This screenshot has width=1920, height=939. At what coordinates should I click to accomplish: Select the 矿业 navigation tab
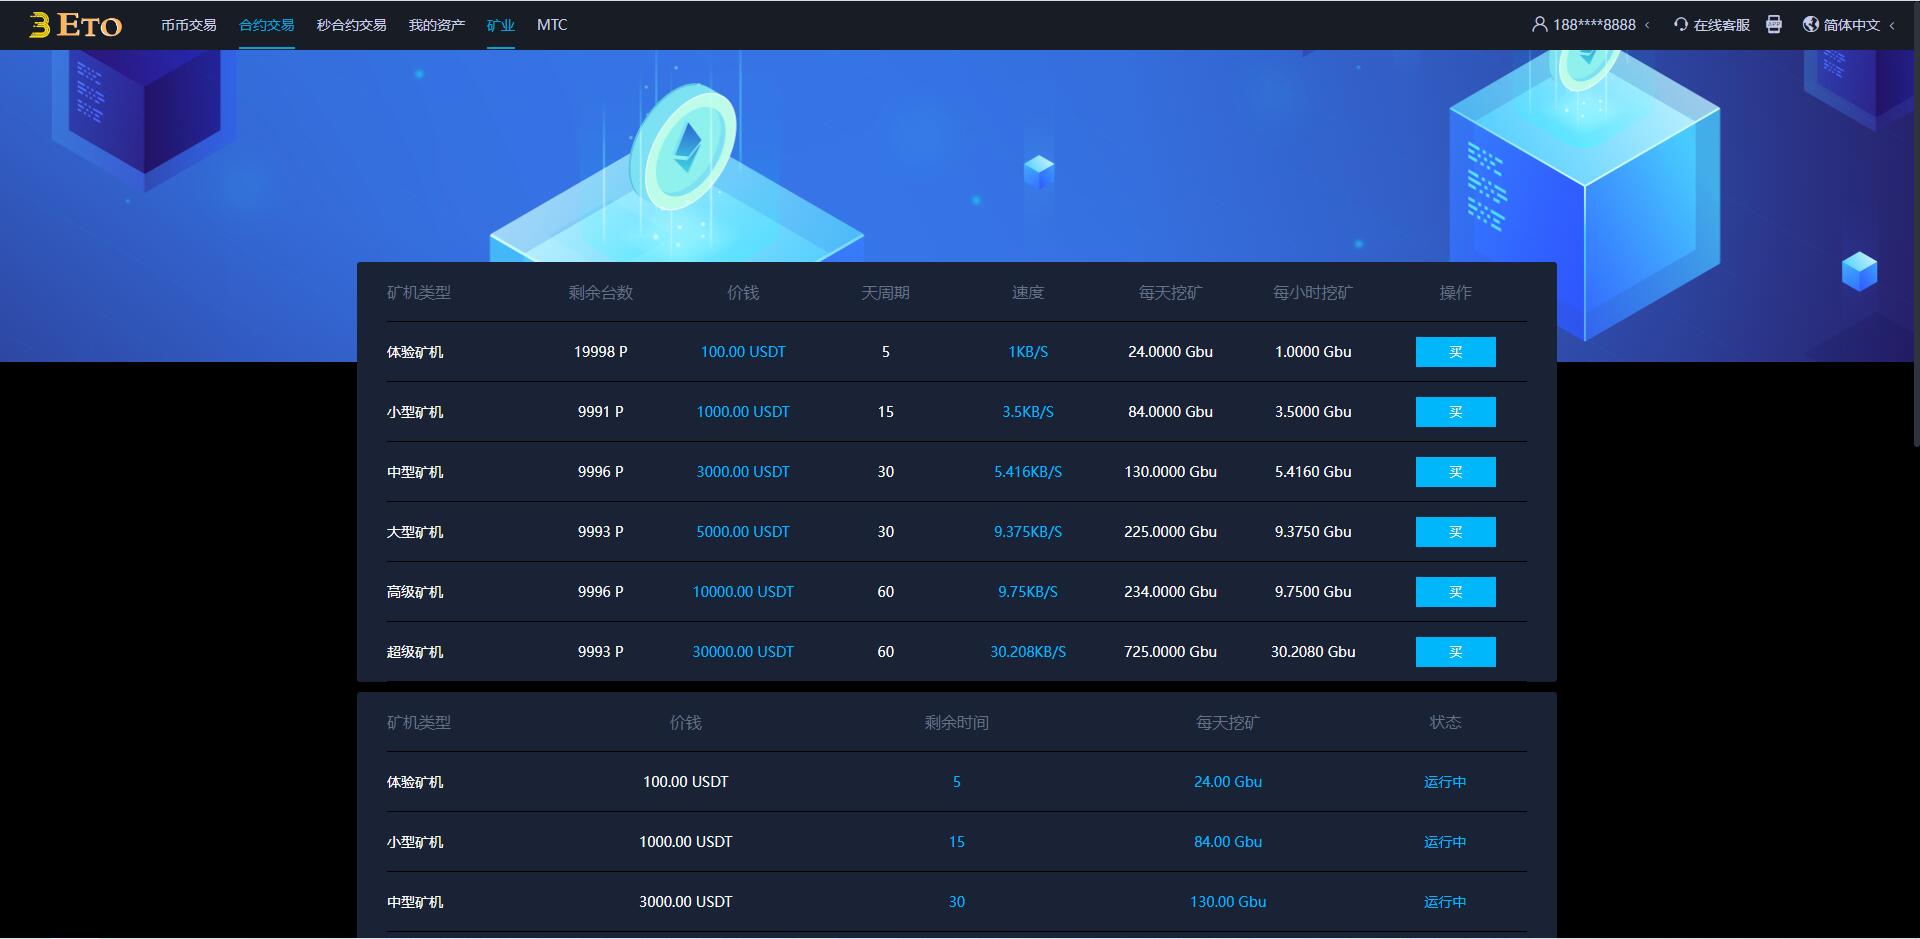coord(500,25)
